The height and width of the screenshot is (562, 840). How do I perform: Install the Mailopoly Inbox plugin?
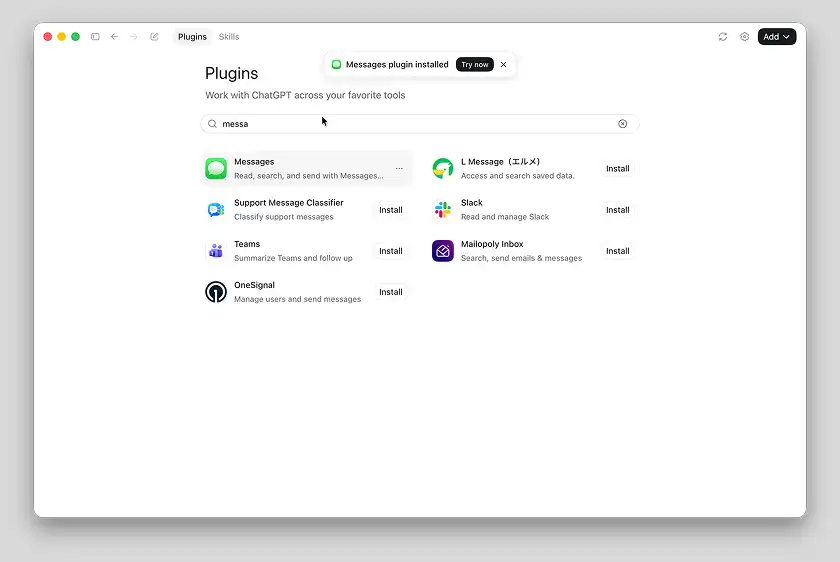tap(618, 251)
